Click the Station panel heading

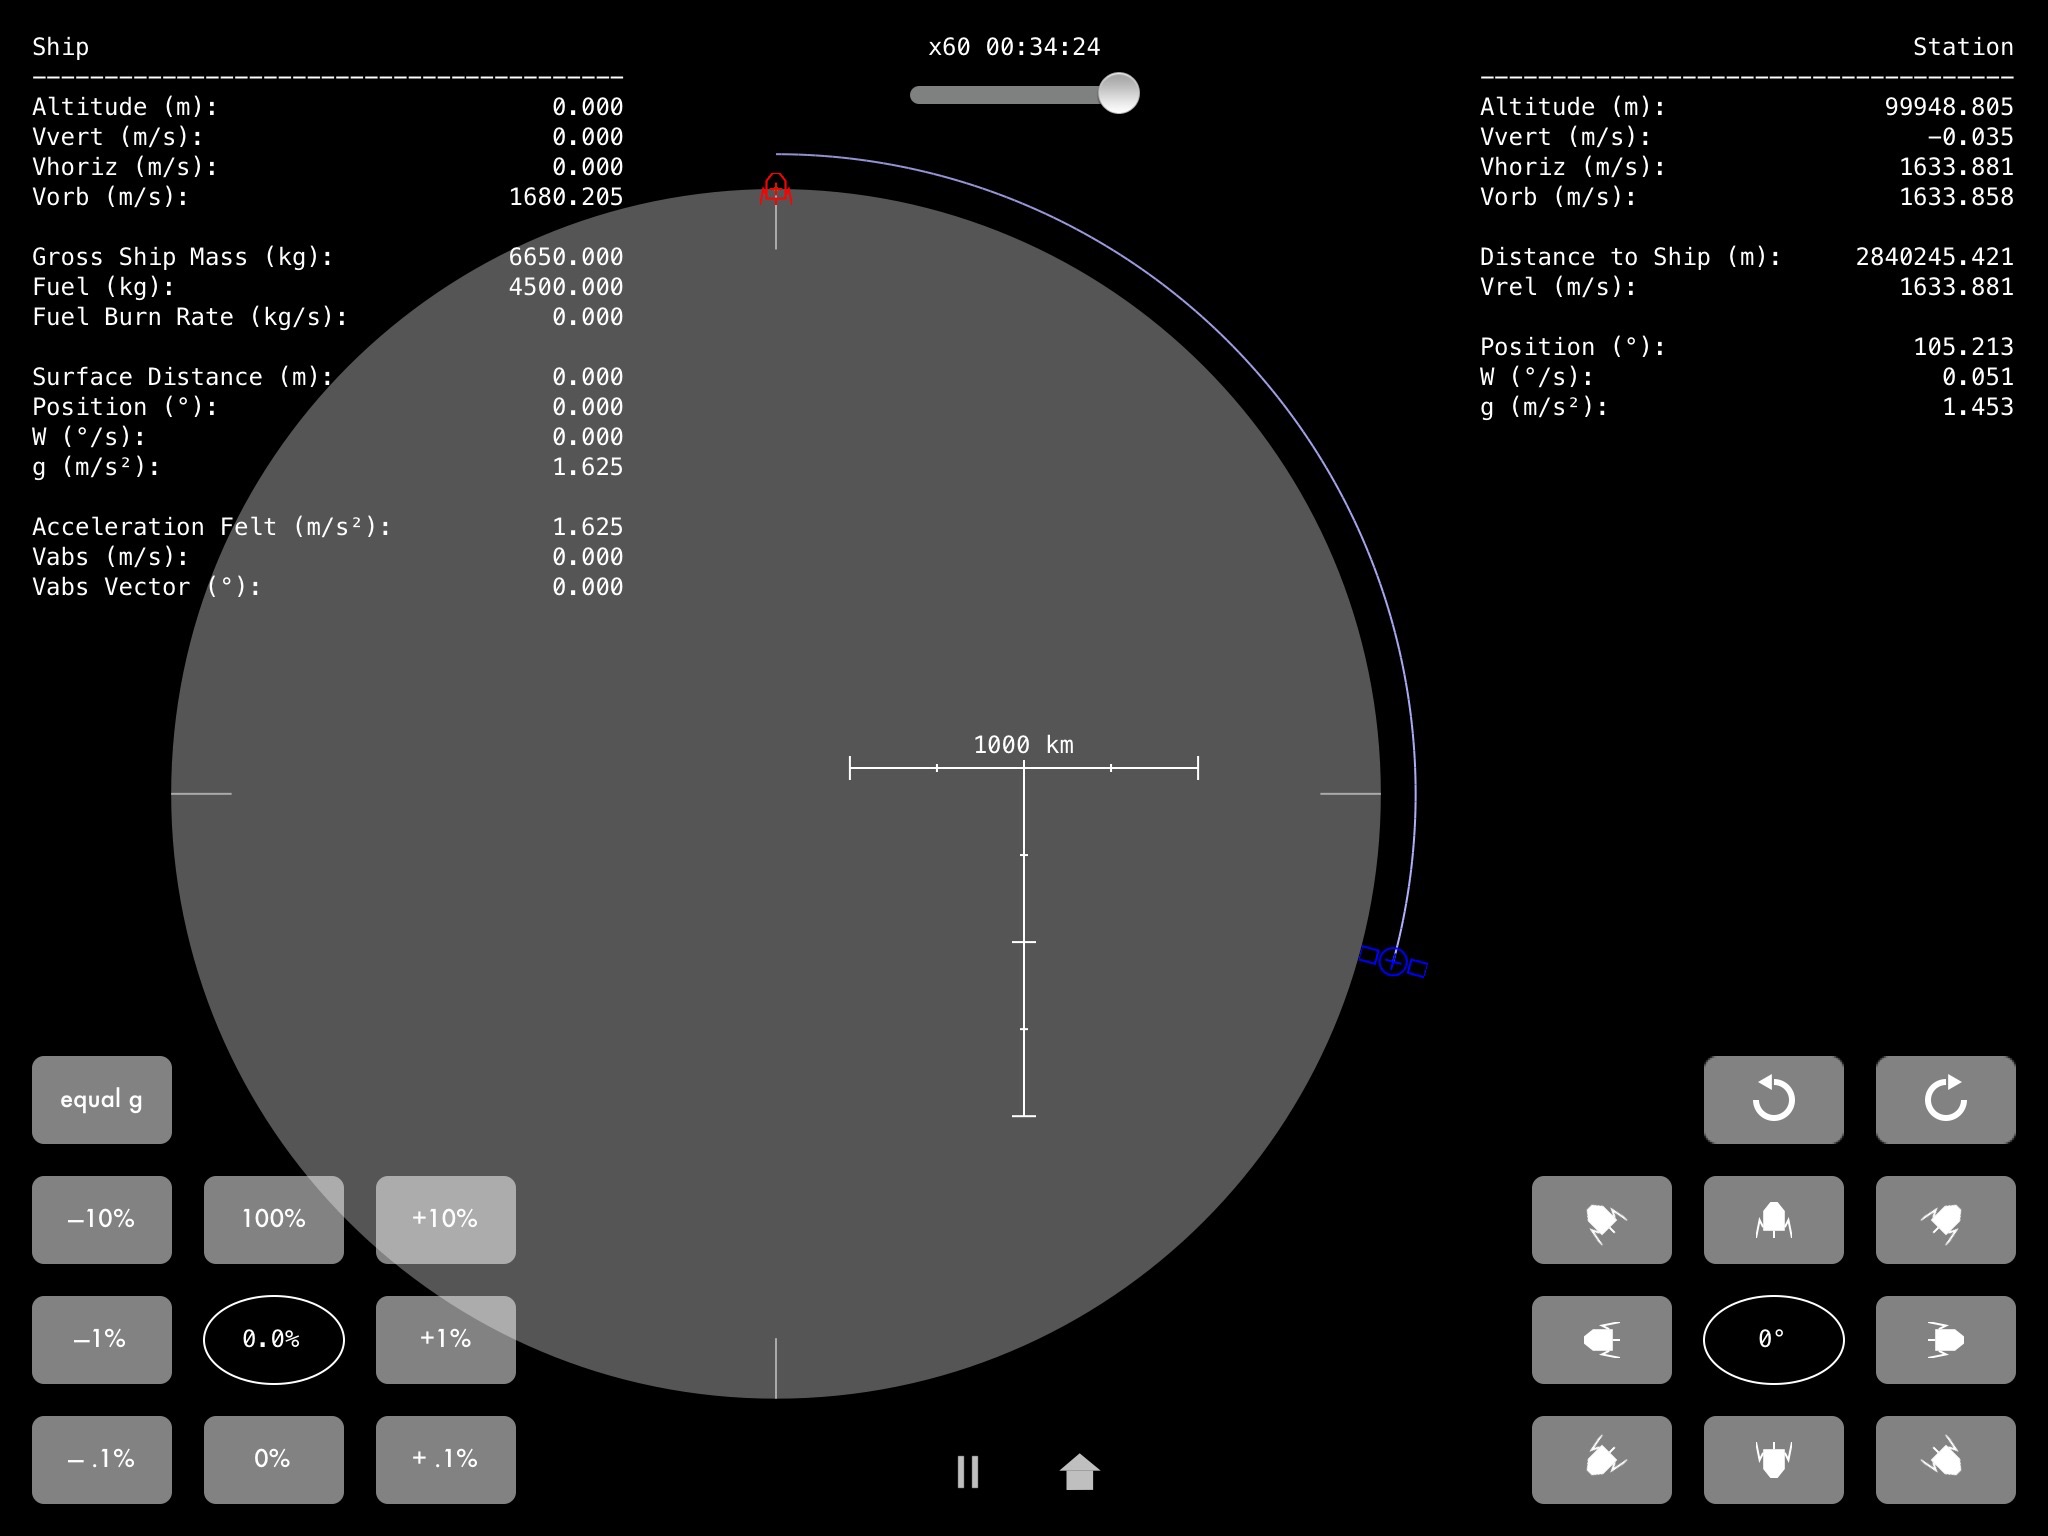(x=1963, y=47)
